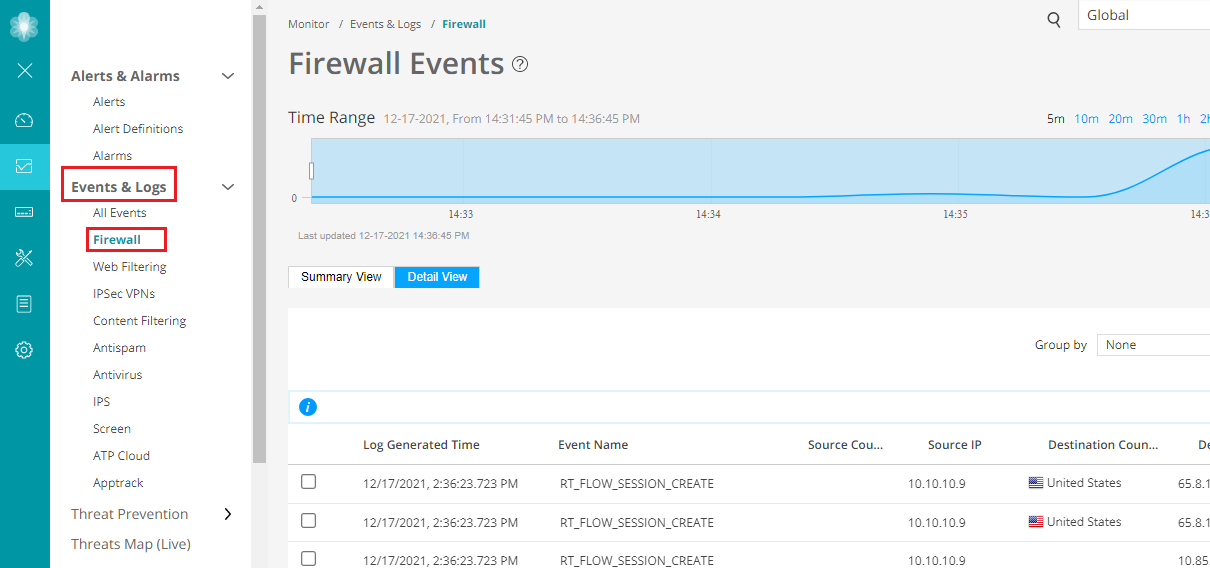Open the Reports document icon in sidebar
The width and height of the screenshot is (1210, 568).
coord(25,304)
